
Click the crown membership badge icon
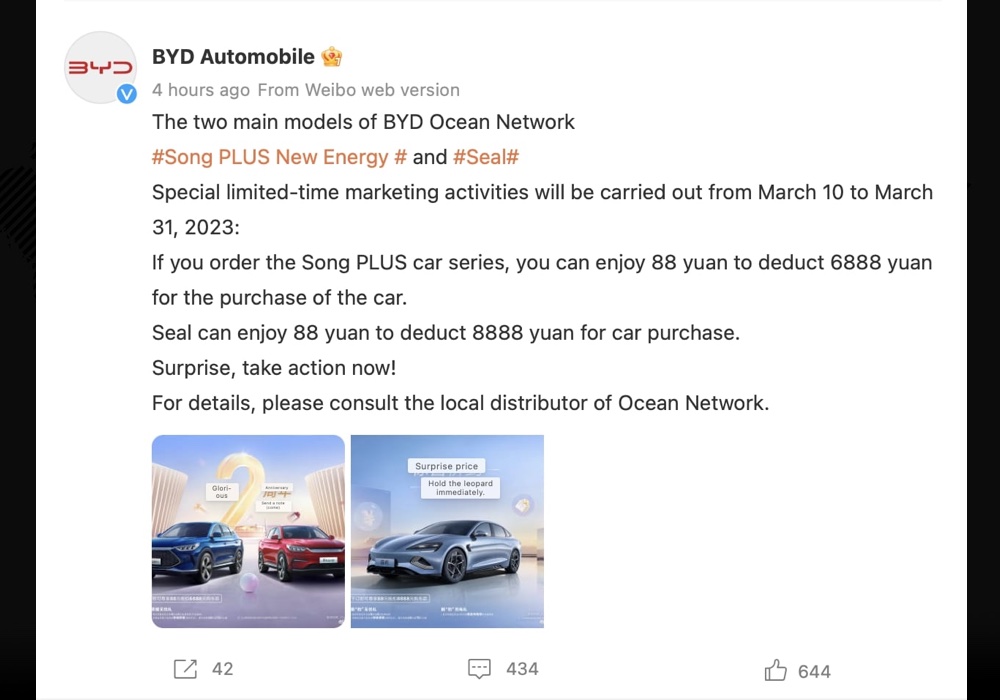tap(332, 57)
